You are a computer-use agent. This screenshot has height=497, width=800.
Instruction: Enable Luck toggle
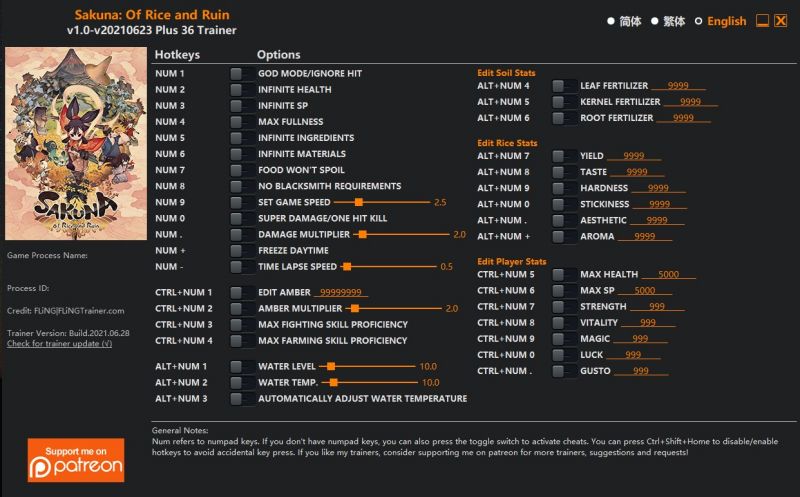click(x=564, y=355)
